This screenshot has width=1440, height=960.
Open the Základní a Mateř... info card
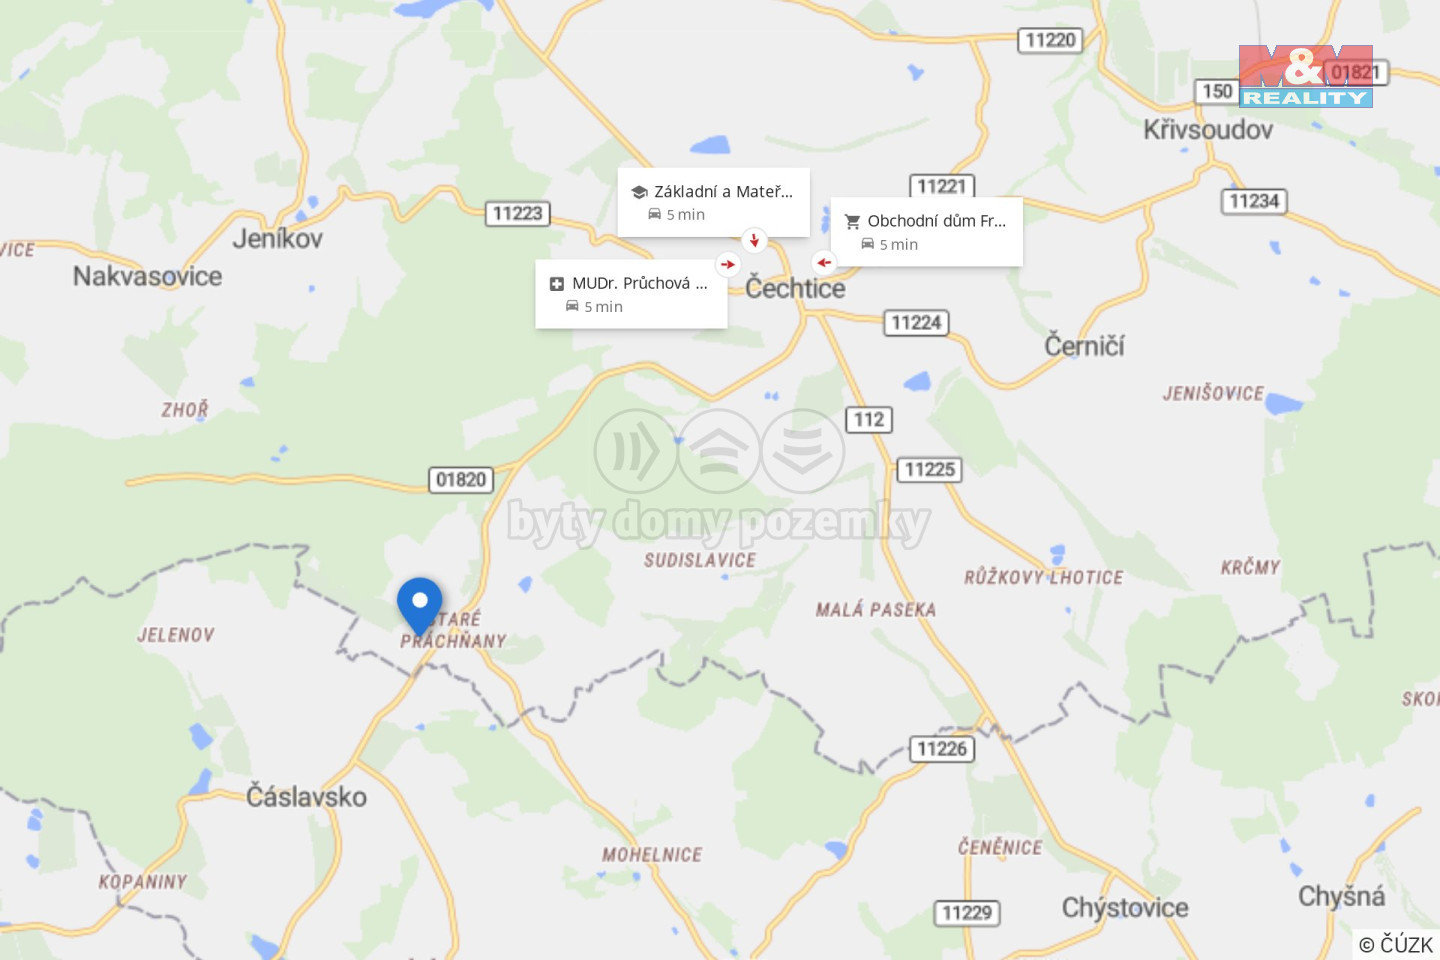tap(713, 202)
